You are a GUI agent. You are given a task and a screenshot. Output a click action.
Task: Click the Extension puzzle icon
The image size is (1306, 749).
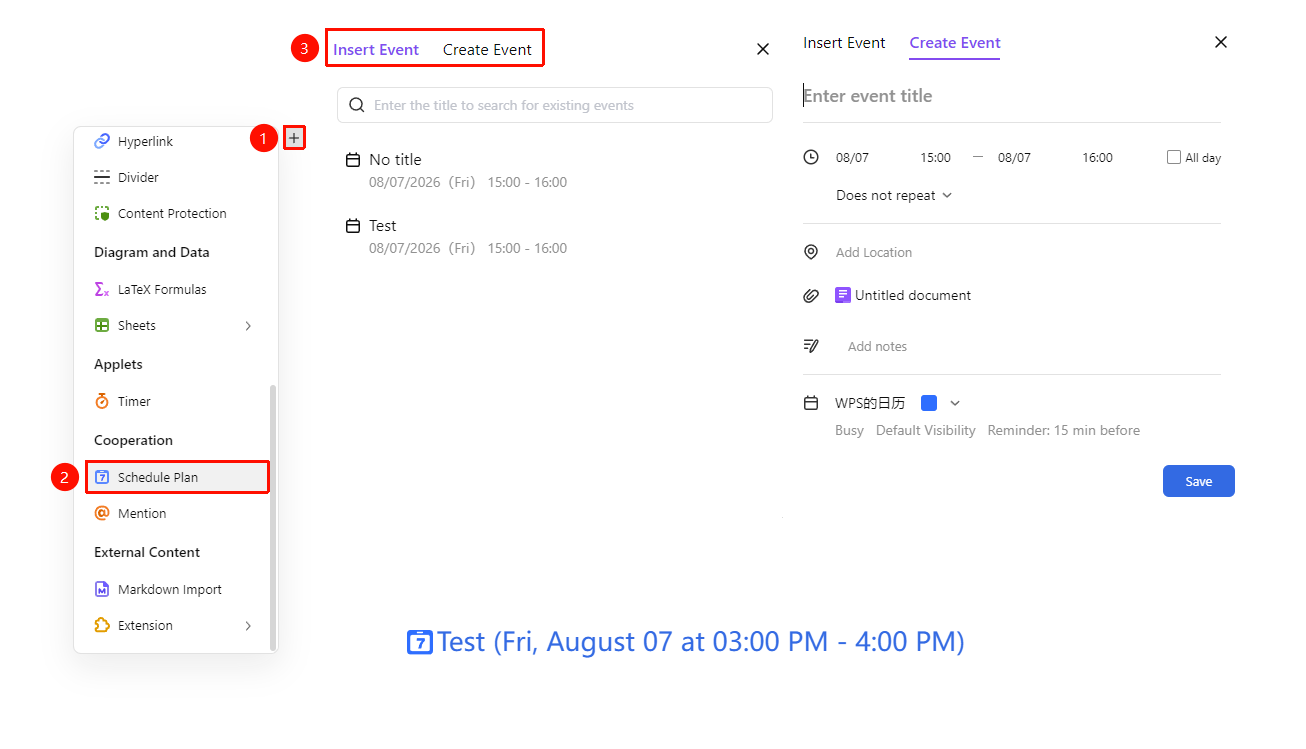pos(101,625)
